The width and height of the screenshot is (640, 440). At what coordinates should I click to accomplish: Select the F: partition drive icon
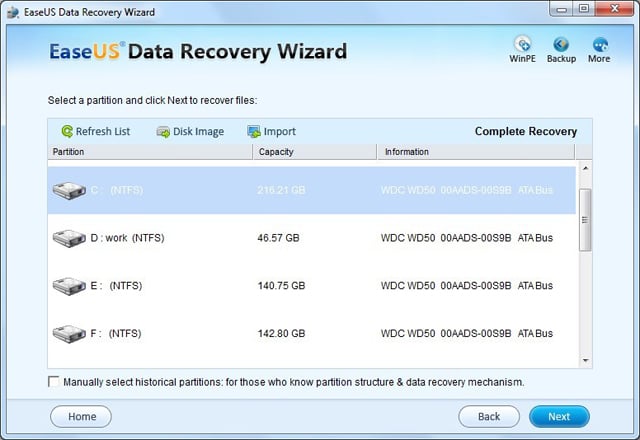[x=69, y=333]
